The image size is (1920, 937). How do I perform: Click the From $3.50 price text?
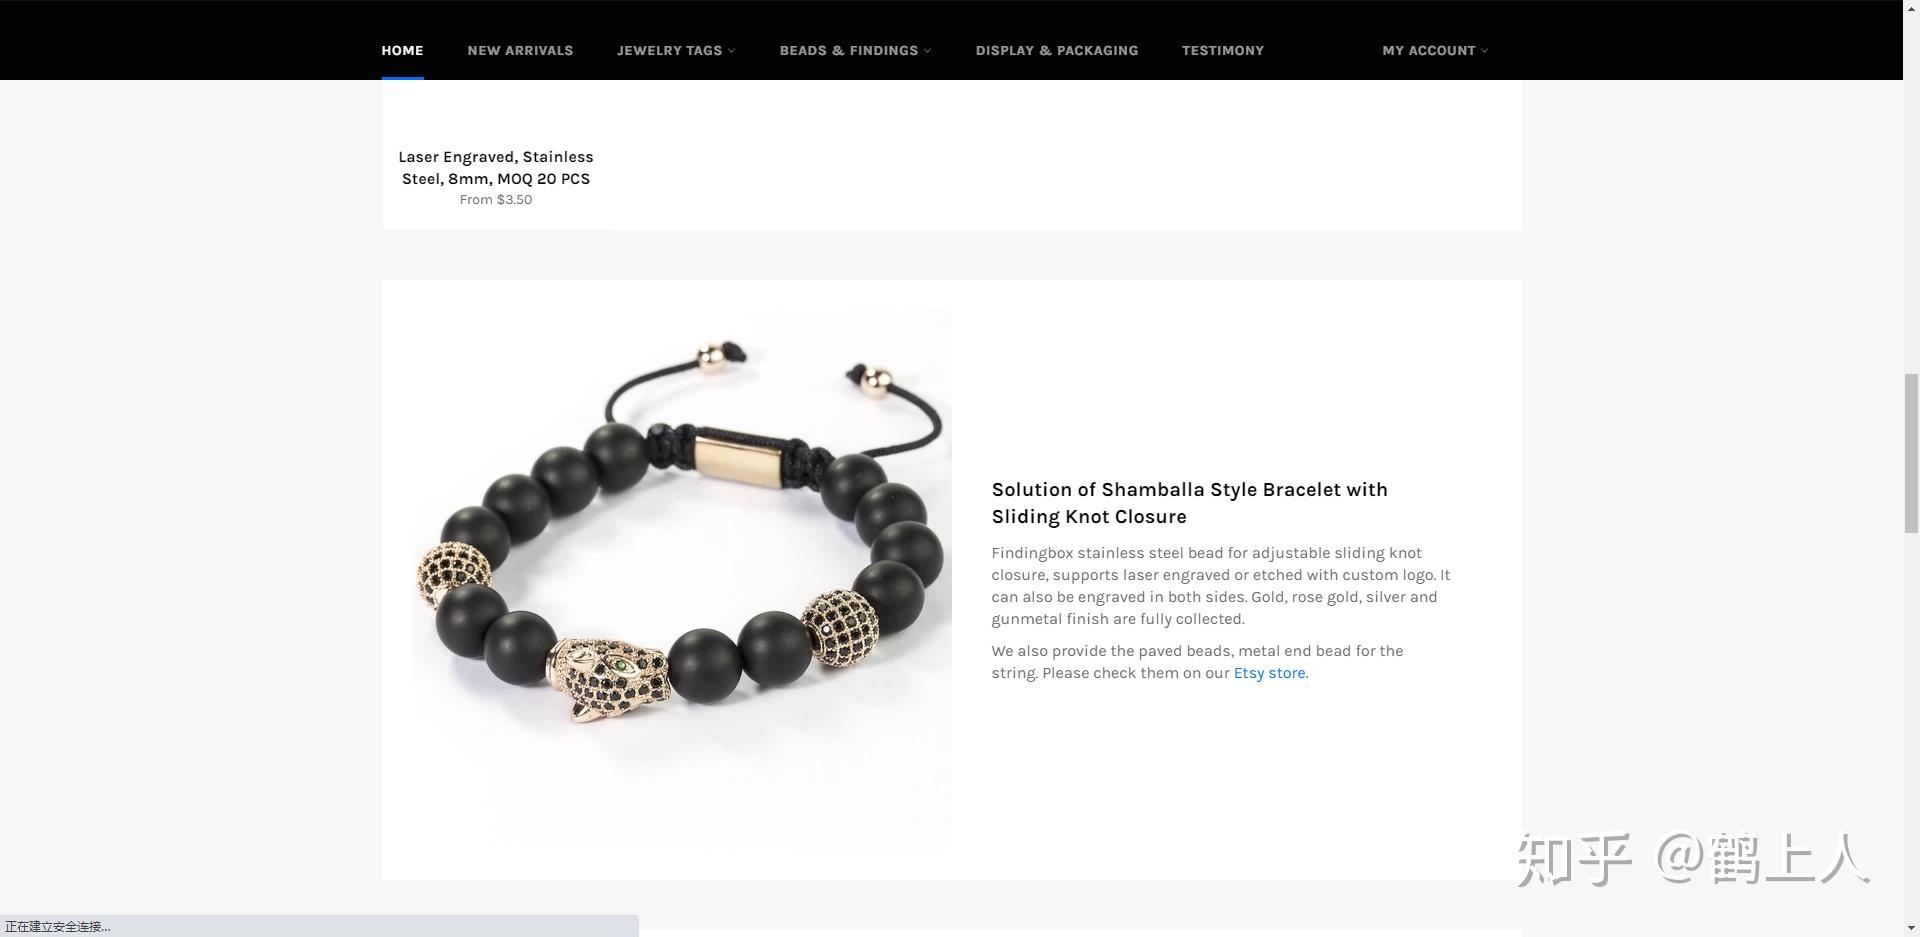point(496,200)
